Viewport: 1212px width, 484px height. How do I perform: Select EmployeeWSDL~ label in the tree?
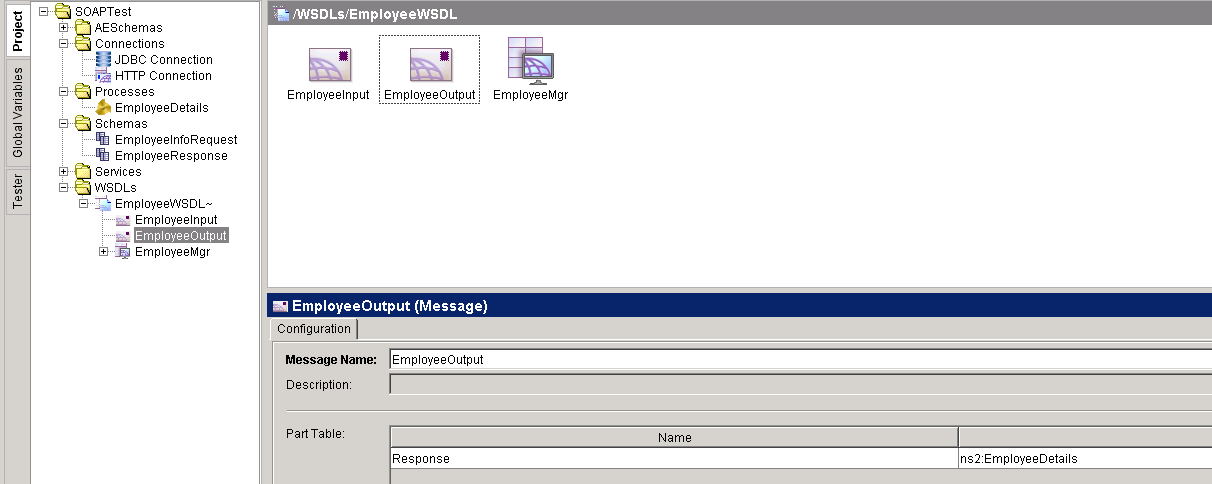click(x=164, y=204)
